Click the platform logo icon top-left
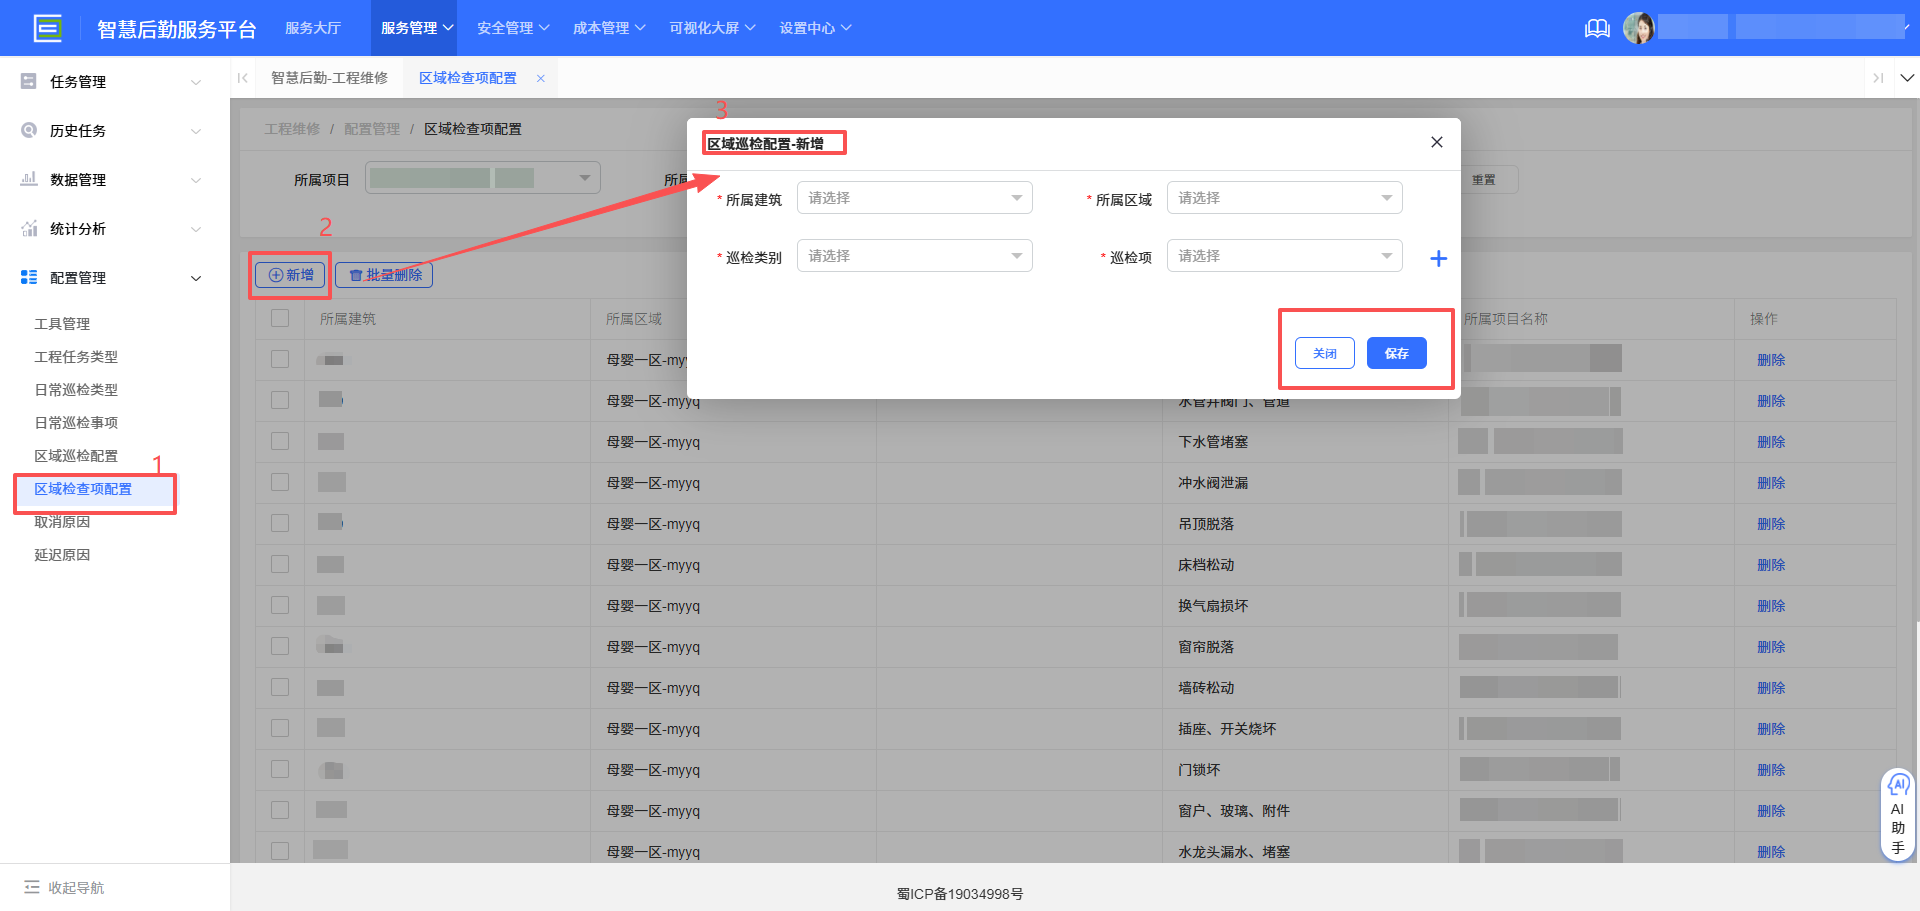 click(x=47, y=28)
